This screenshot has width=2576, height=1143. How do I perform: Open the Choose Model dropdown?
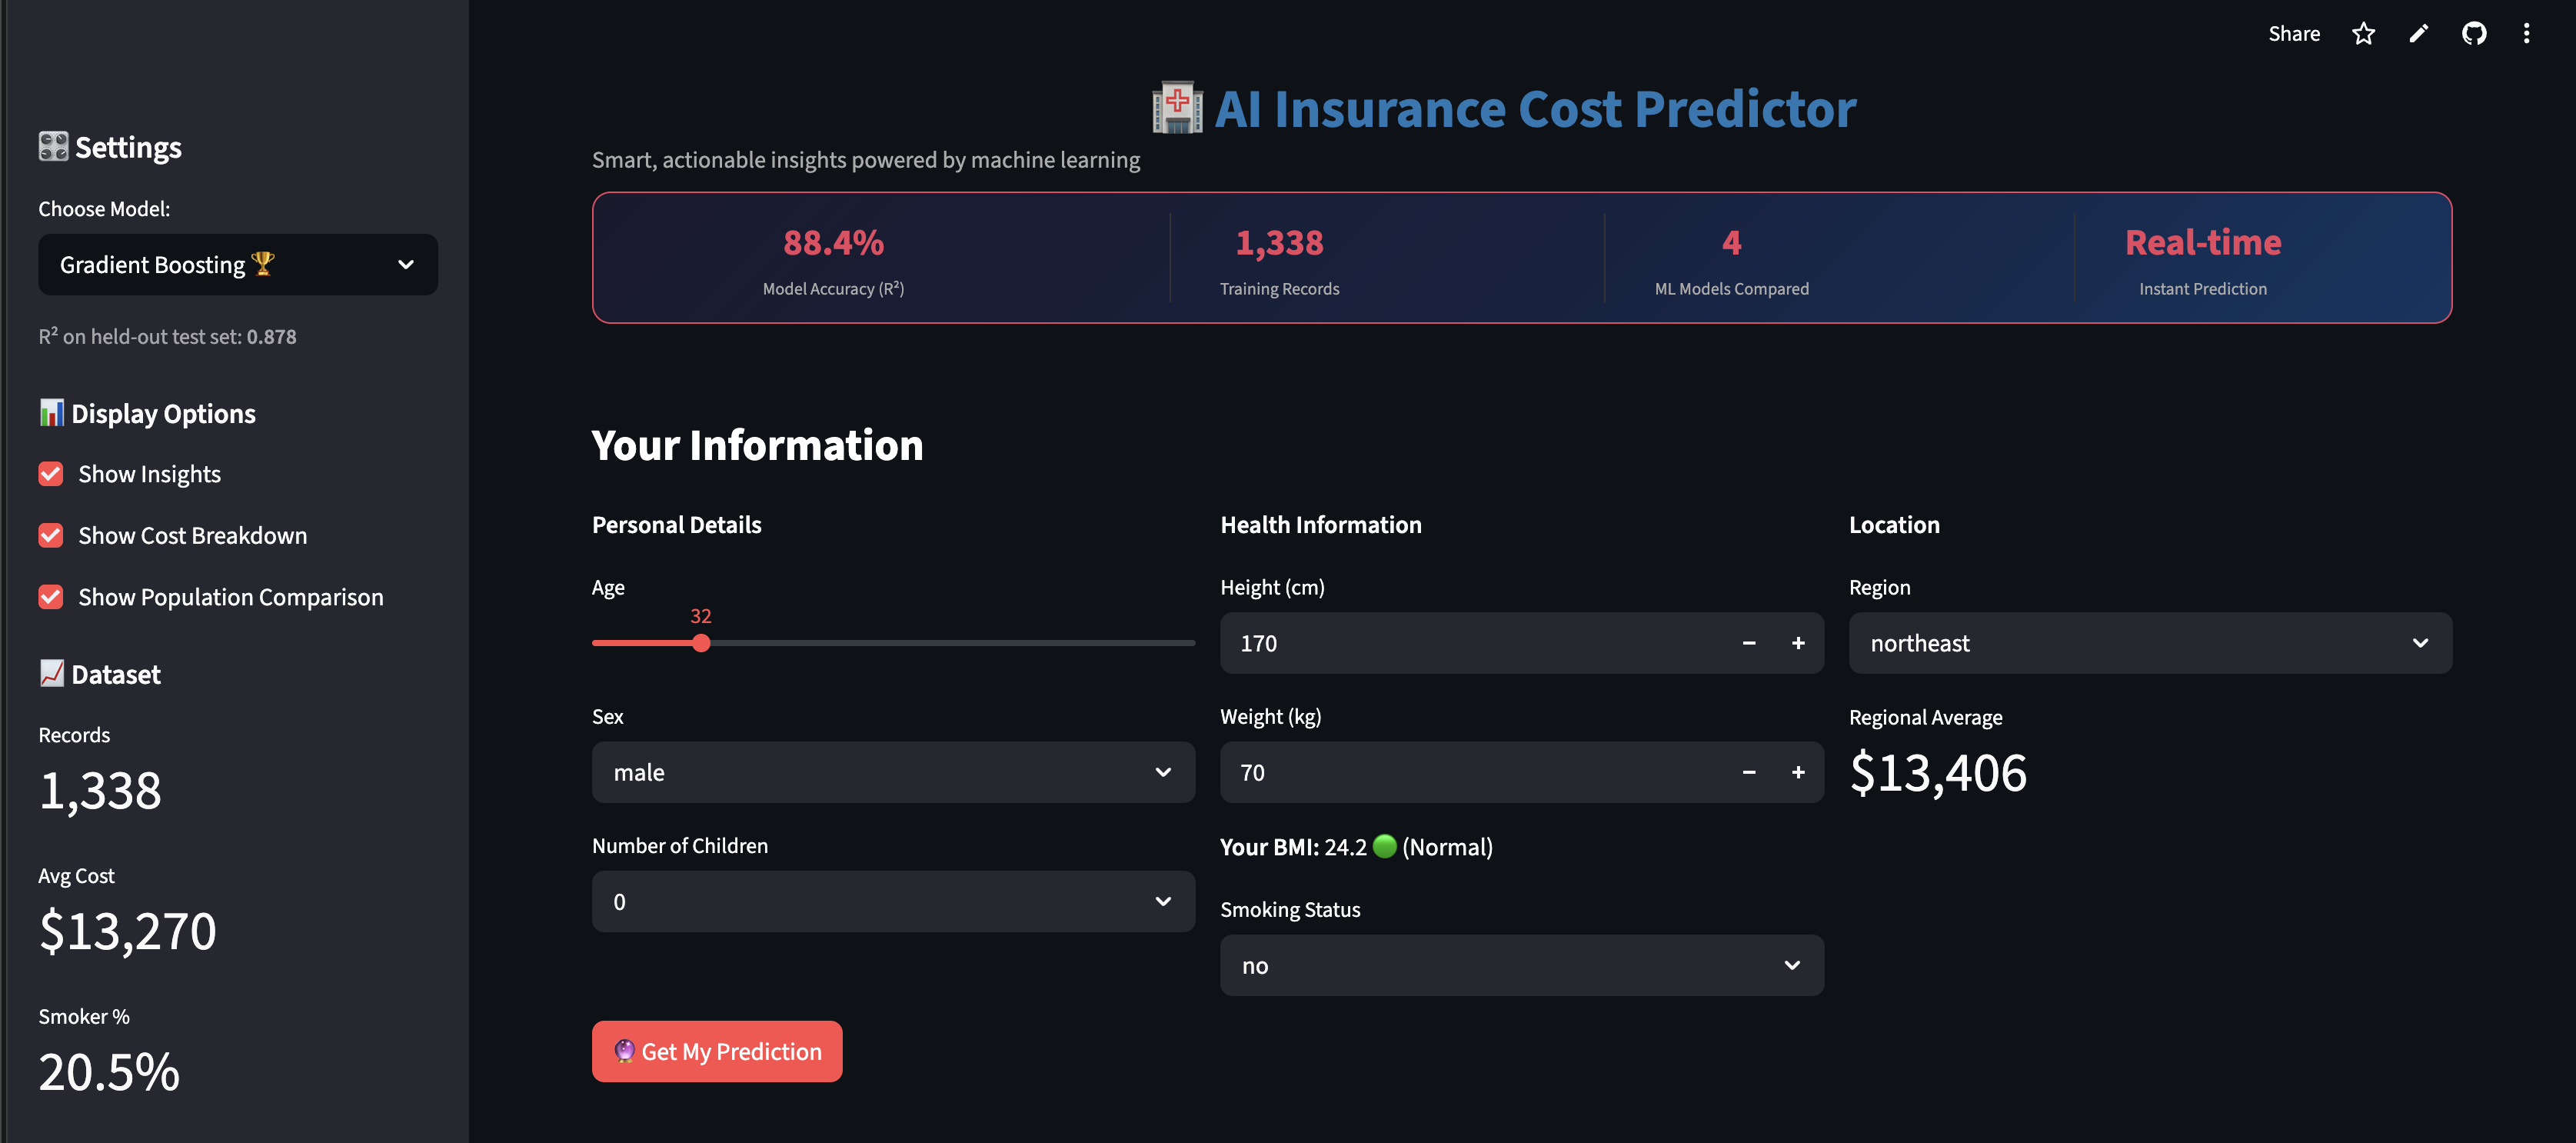point(237,264)
